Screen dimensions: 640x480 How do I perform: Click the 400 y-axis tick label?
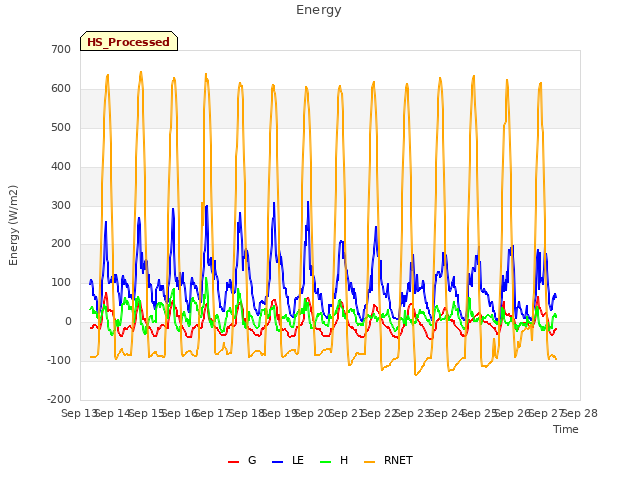tap(61, 167)
